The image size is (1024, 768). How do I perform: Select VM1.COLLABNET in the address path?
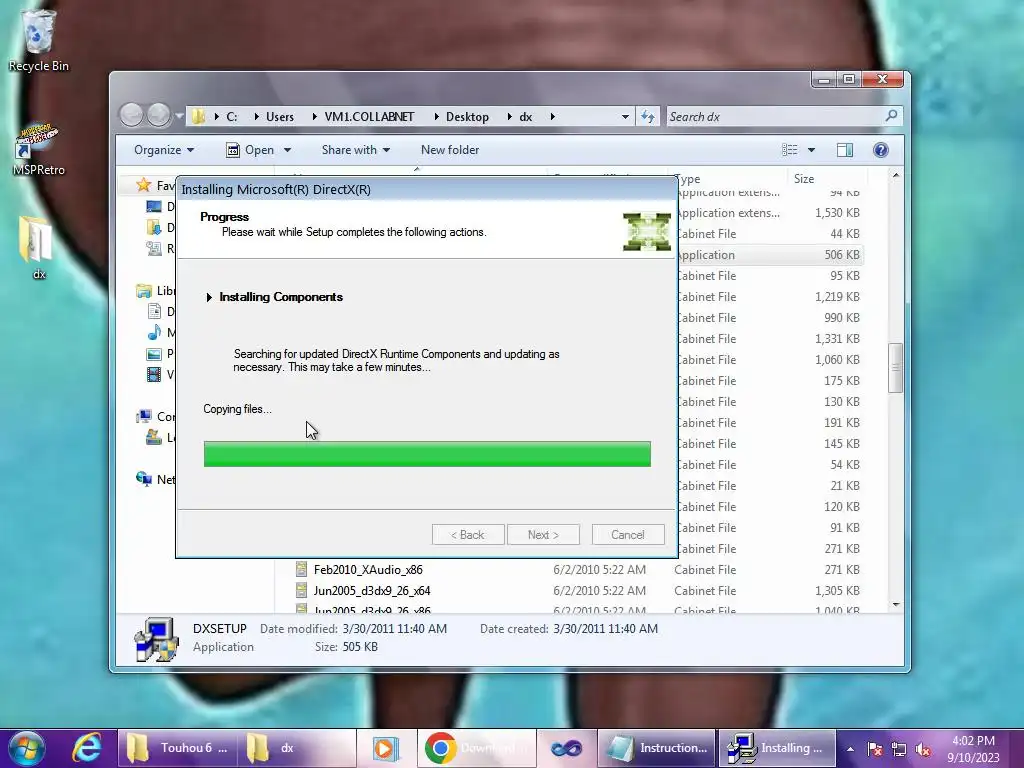369,116
